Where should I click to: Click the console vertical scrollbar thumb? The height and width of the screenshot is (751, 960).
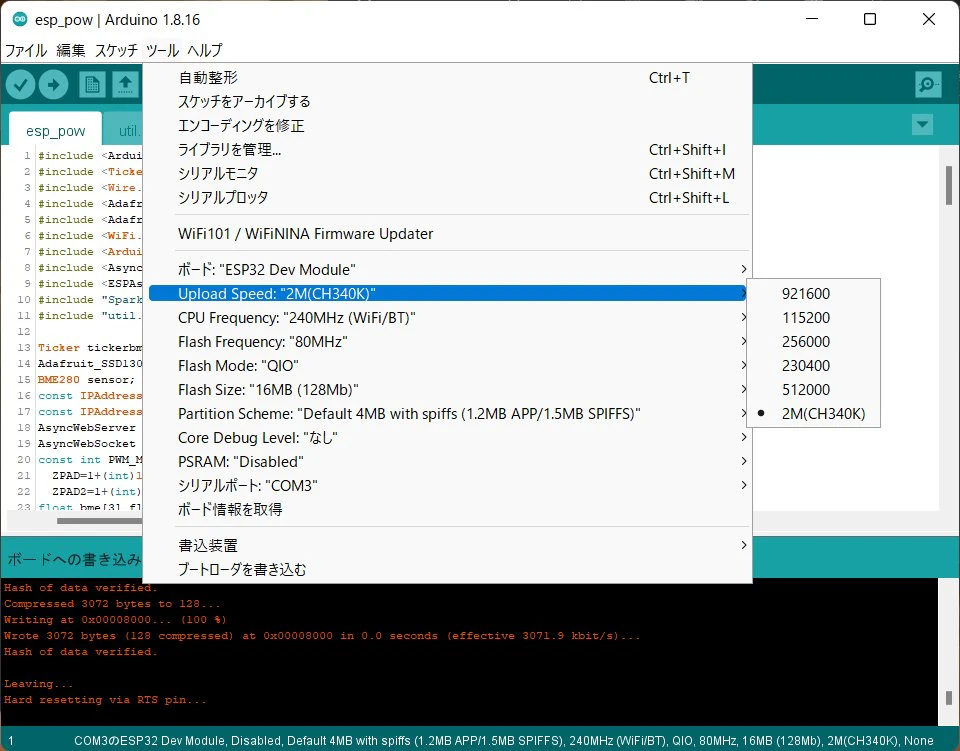pos(948,698)
